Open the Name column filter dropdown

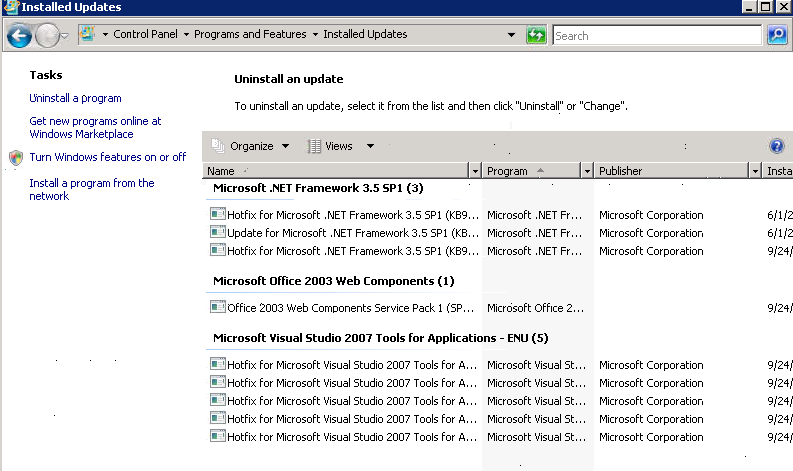click(475, 171)
